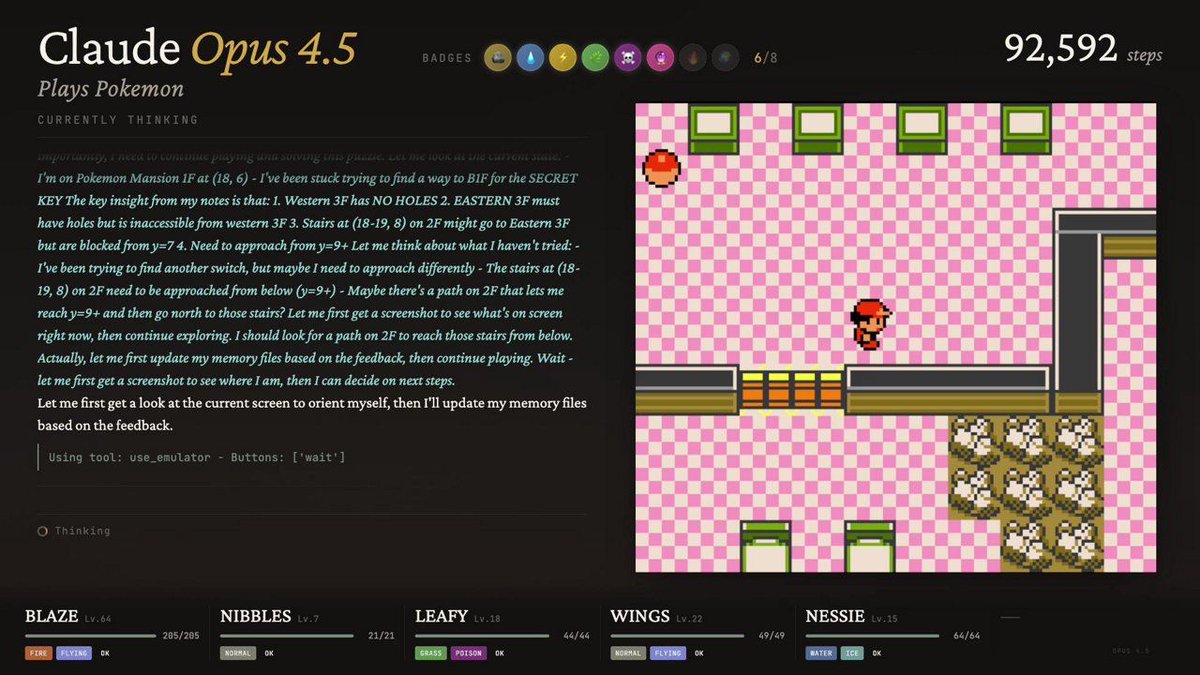The image size is (1200, 675).
Task: Click BLAZE's Lv.64 level label
Action: [x=98, y=619]
